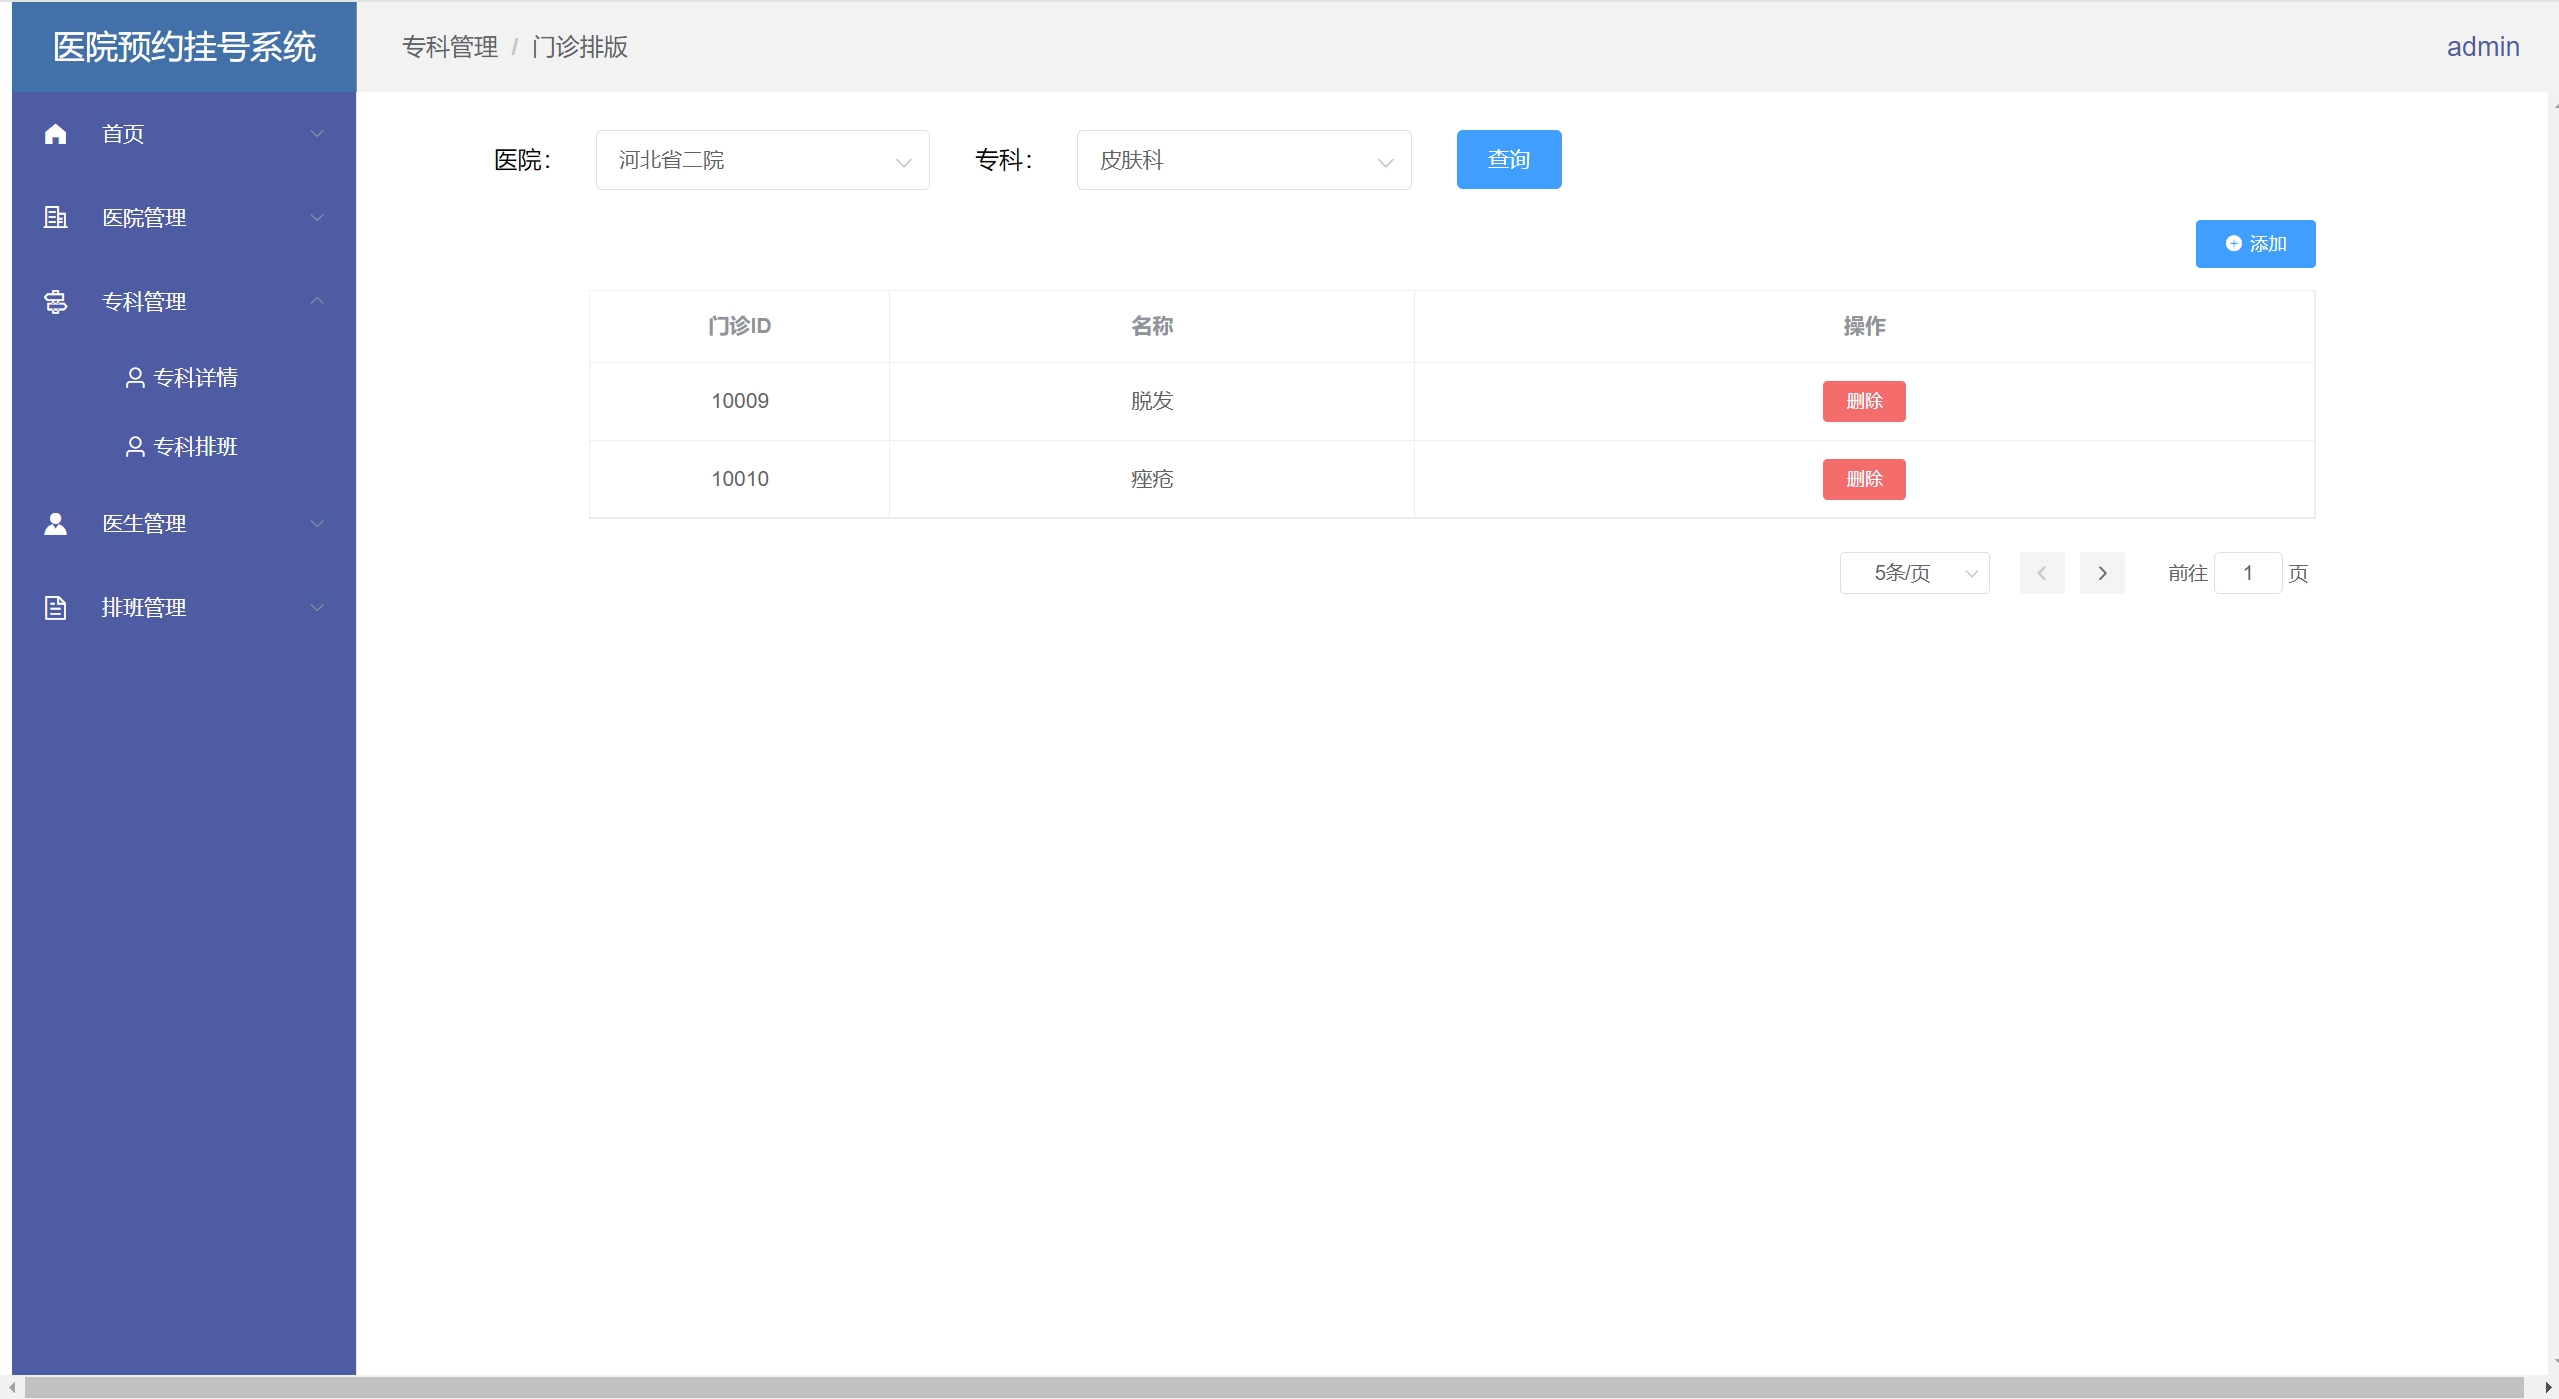The image size is (2559, 1399).
Task: Expand the 医院管理 menu chevron
Action: (x=317, y=217)
